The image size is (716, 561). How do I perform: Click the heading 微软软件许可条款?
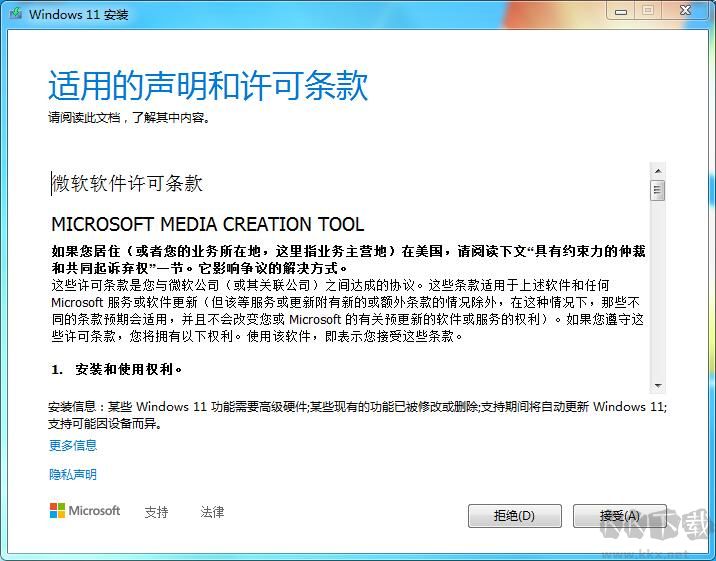(127, 183)
